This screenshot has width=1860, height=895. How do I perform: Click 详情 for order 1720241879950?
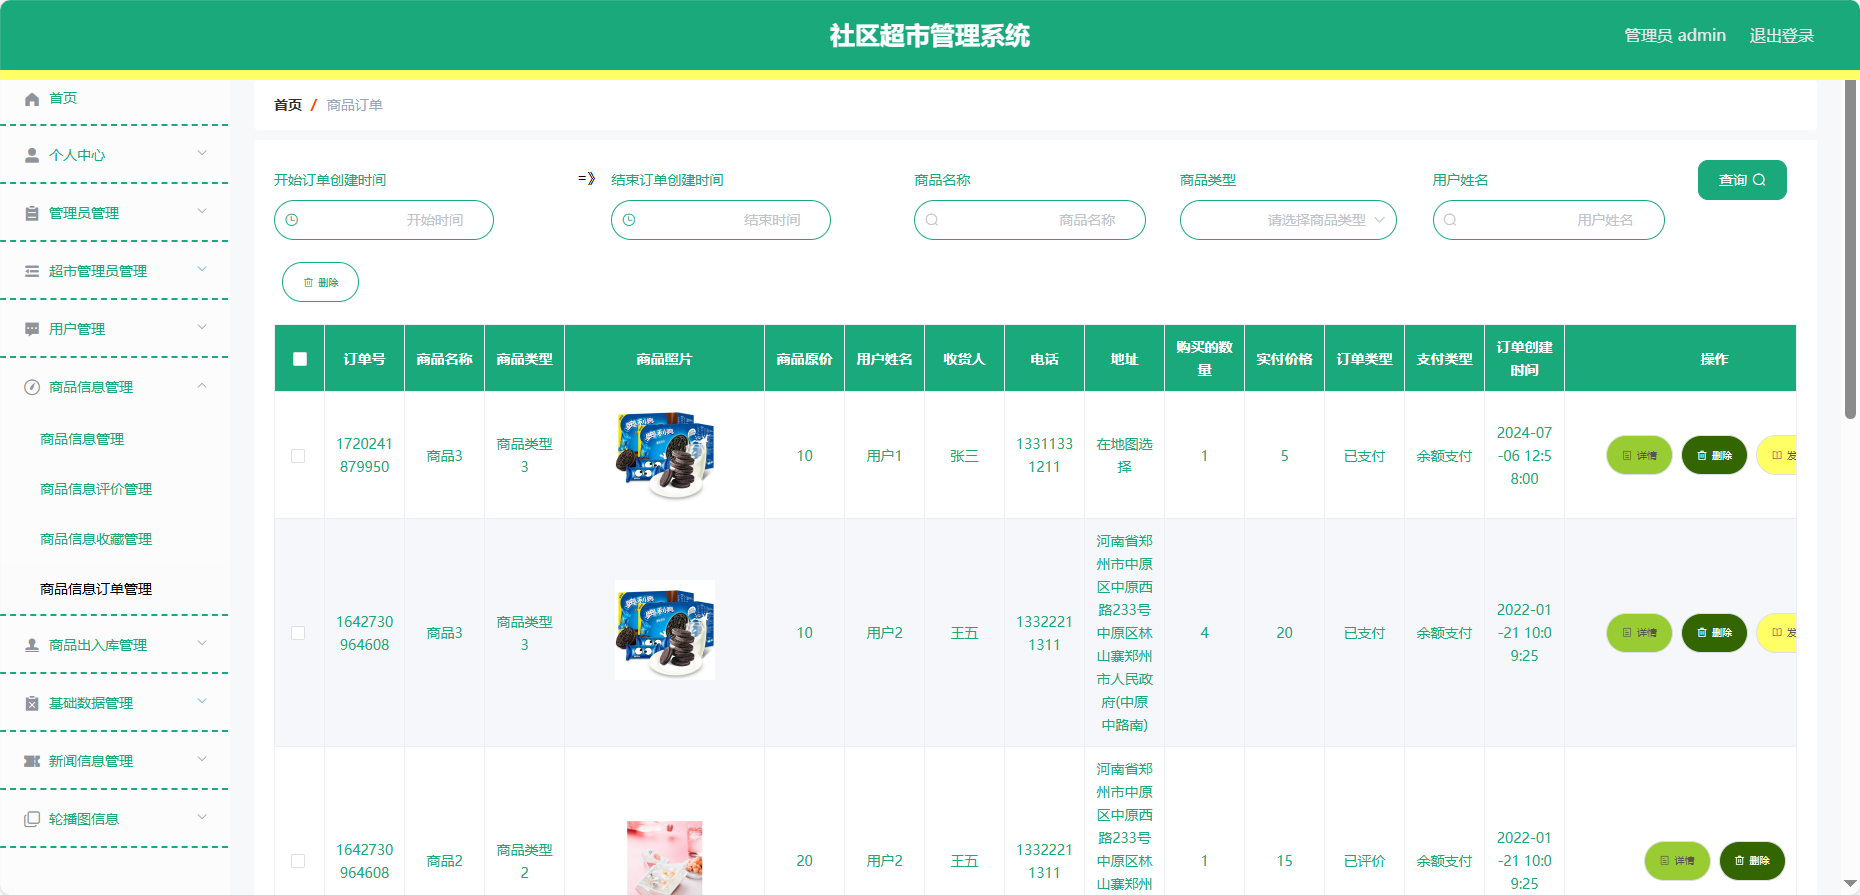[x=1639, y=455]
